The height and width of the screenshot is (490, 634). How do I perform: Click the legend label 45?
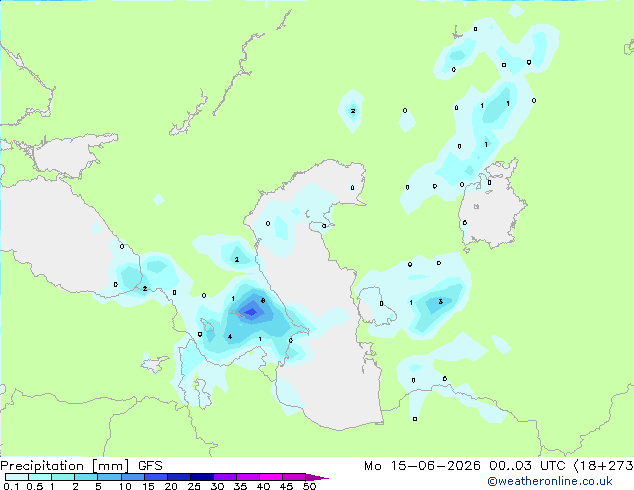(x=287, y=486)
